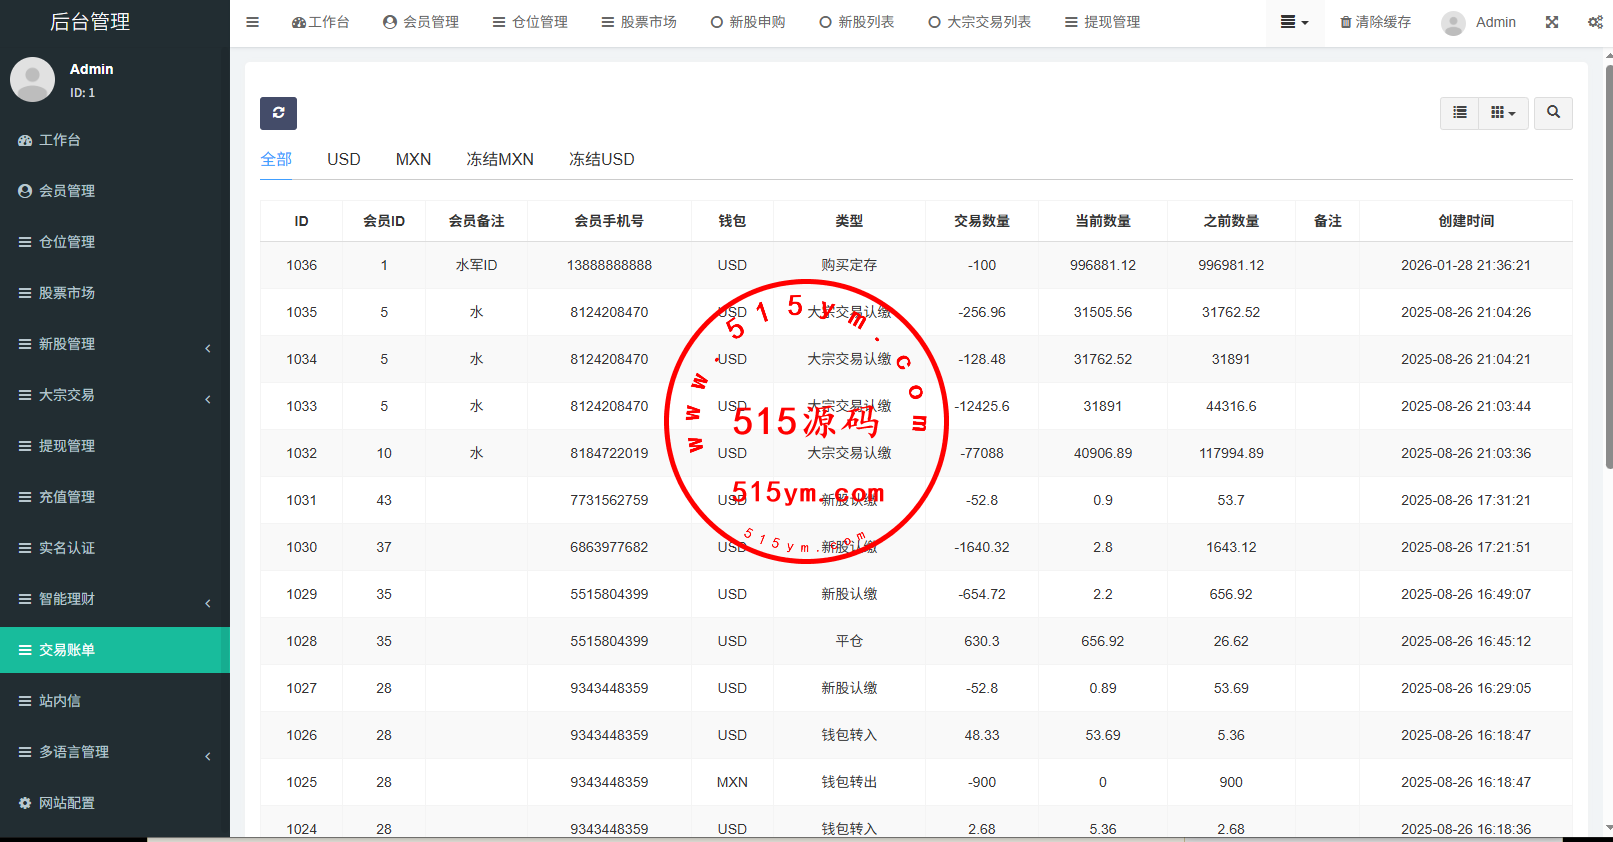1613x842 pixels.
Task: Toggle table list view icon
Action: 1460,113
